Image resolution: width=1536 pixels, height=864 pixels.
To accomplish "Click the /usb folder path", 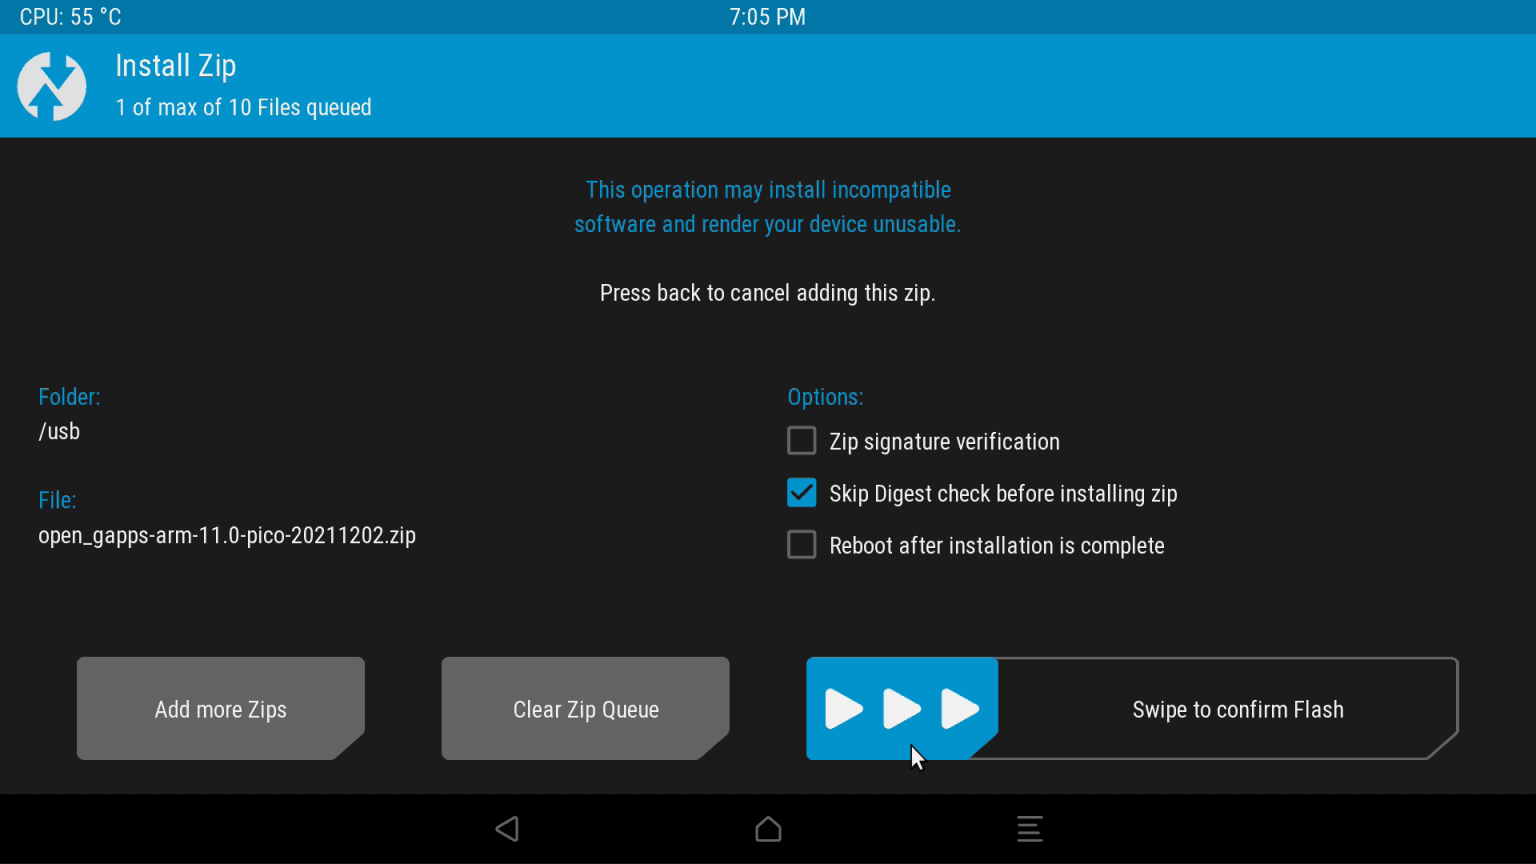I will (x=59, y=432).
